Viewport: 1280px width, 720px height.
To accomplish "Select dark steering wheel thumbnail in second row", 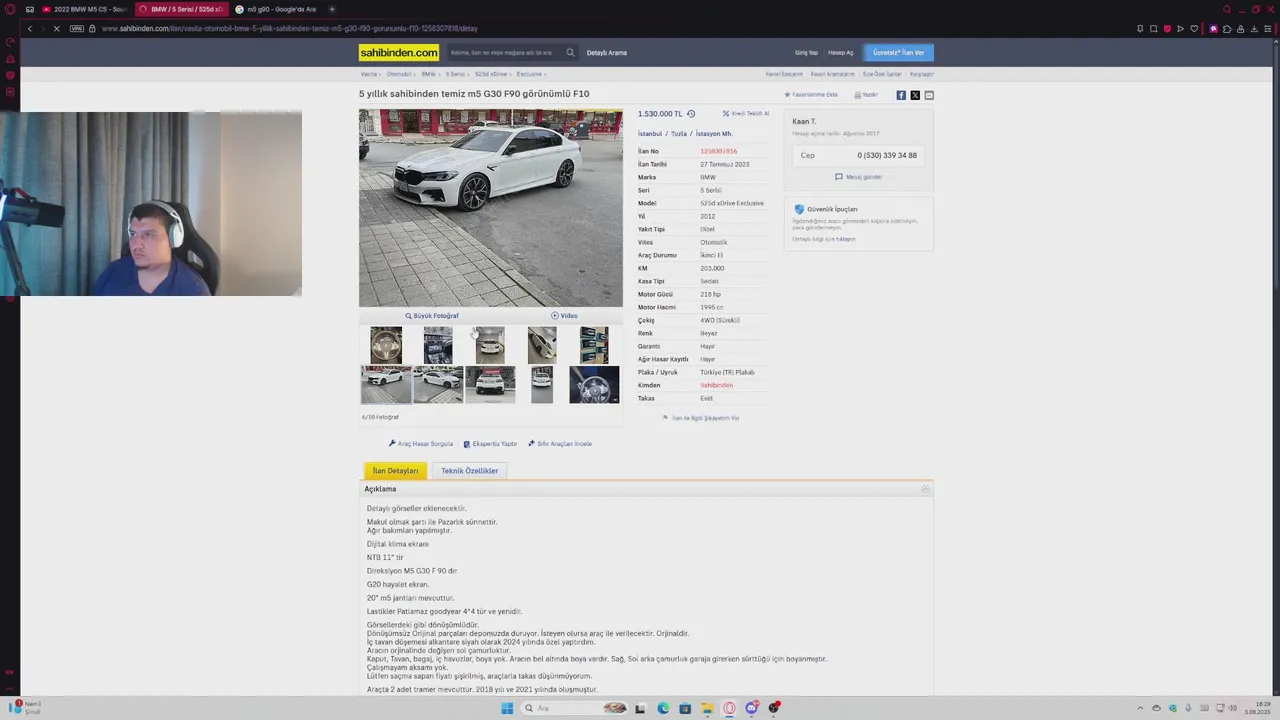I will pos(594,385).
